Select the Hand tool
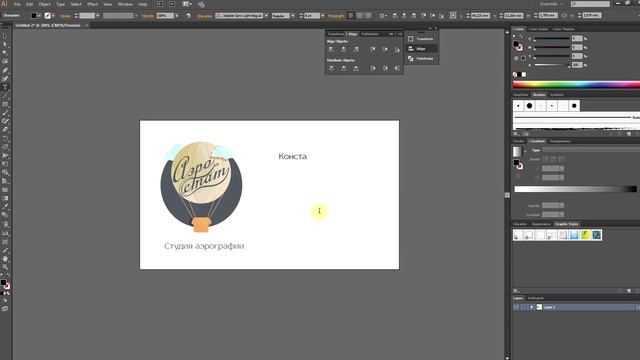The width and height of the screenshot is (640, 360). click(5, 259)
